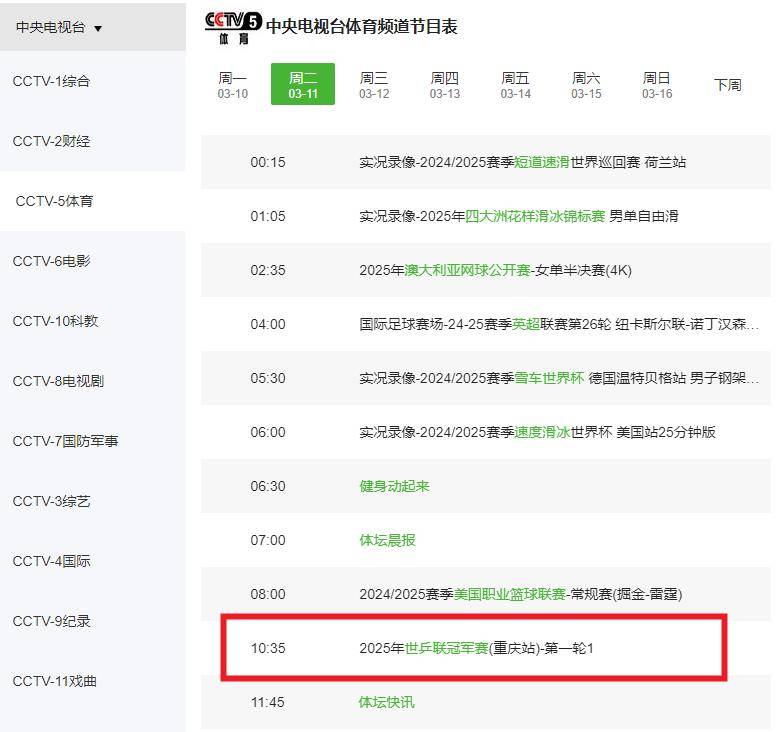Click the 06:00 time cell
The image size is (782, 732).
pyautogui.click(x=268, y=432)
